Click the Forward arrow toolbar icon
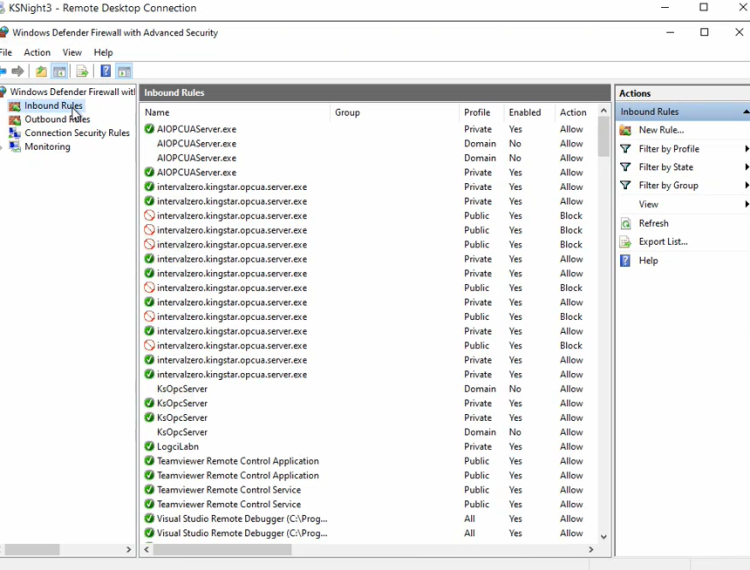This screenshot has width=750, height=570. (x=18, y=72)
